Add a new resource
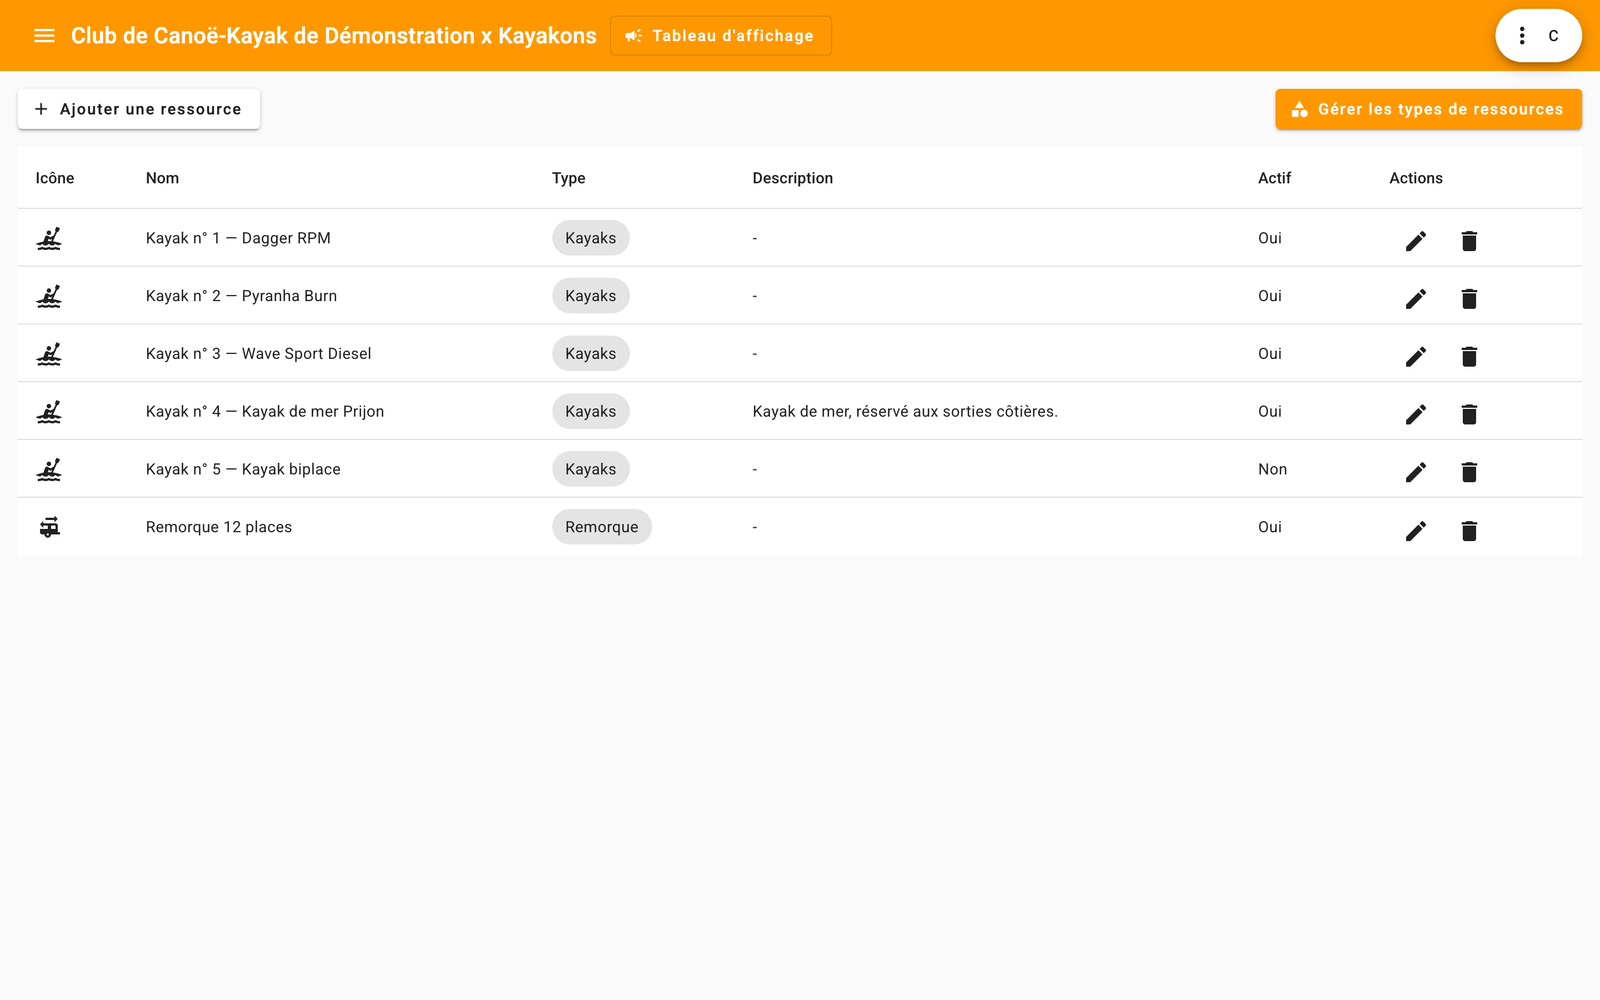 [x=139, y=109]
